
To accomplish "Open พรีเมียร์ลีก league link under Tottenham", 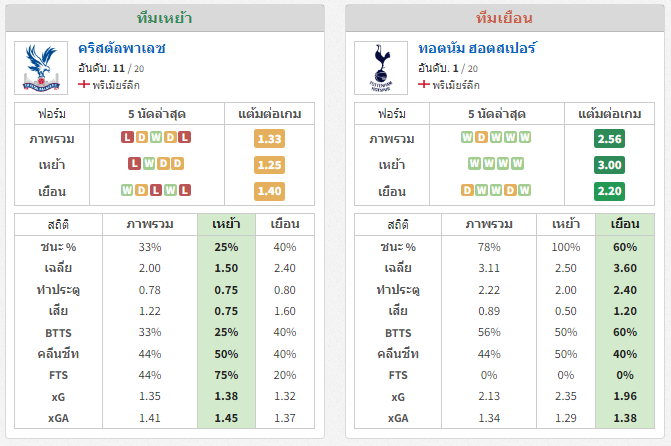I will (x=456, y=85).
